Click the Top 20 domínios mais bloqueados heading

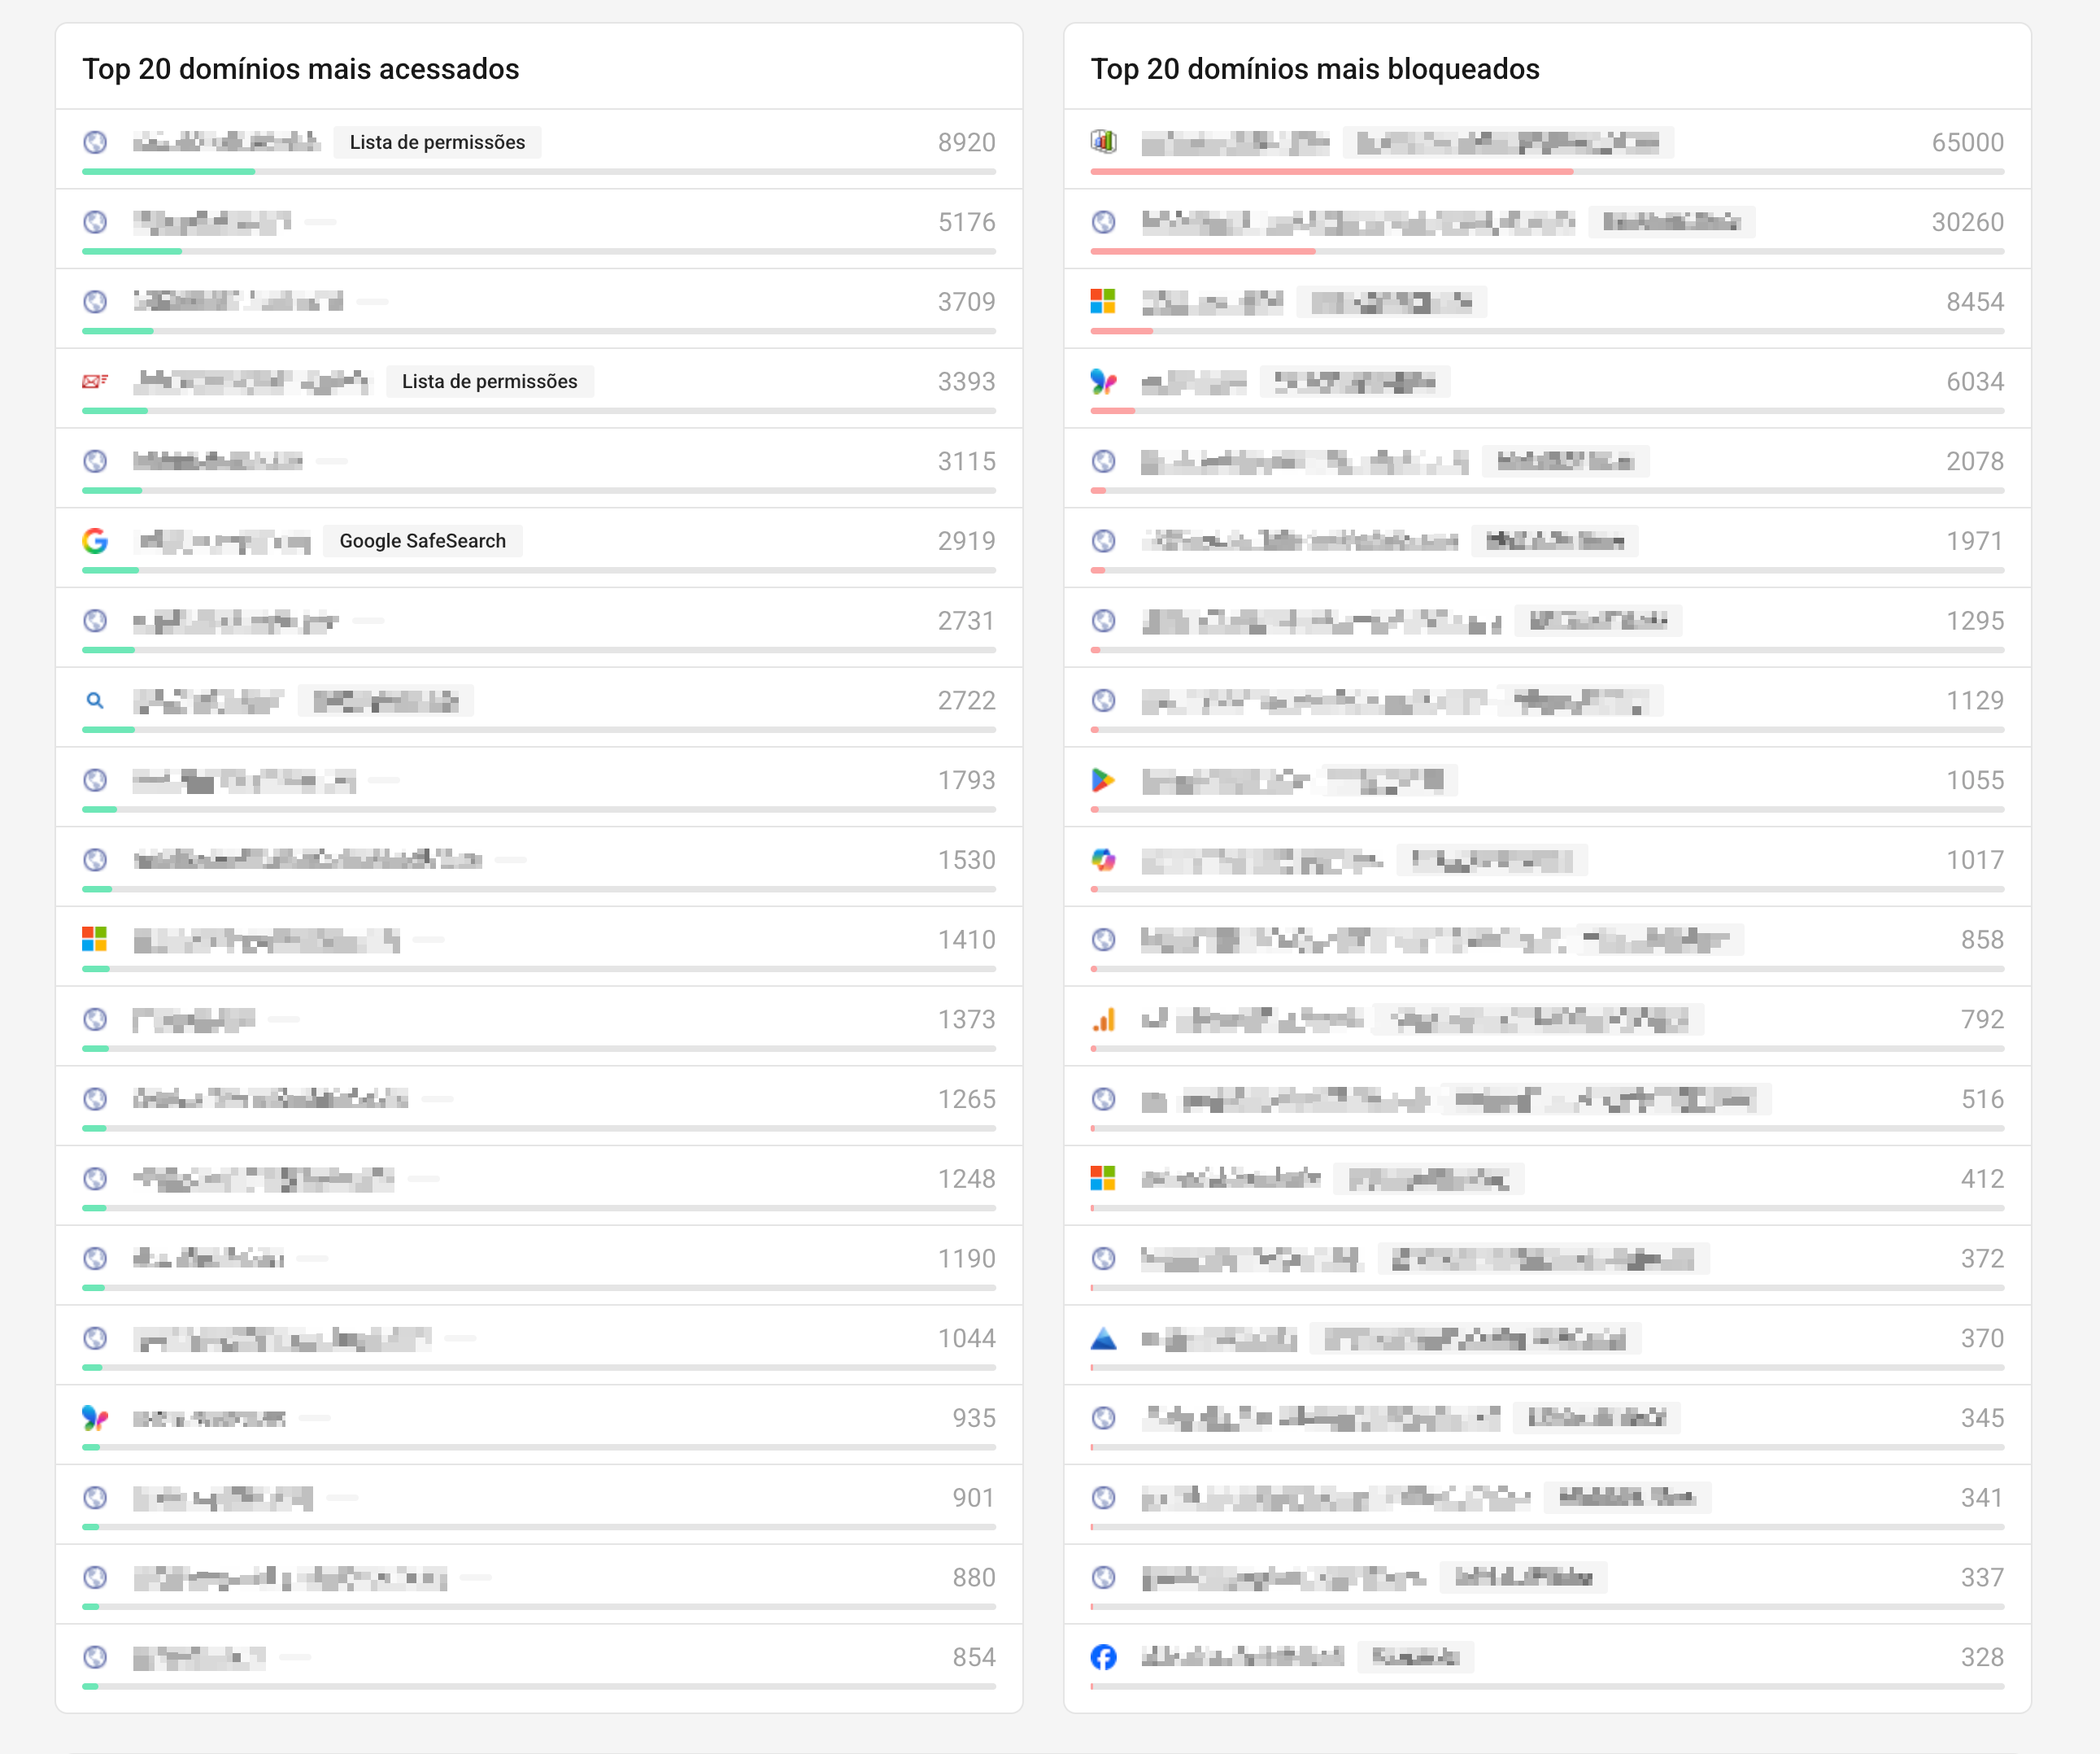pos(1314,69)
